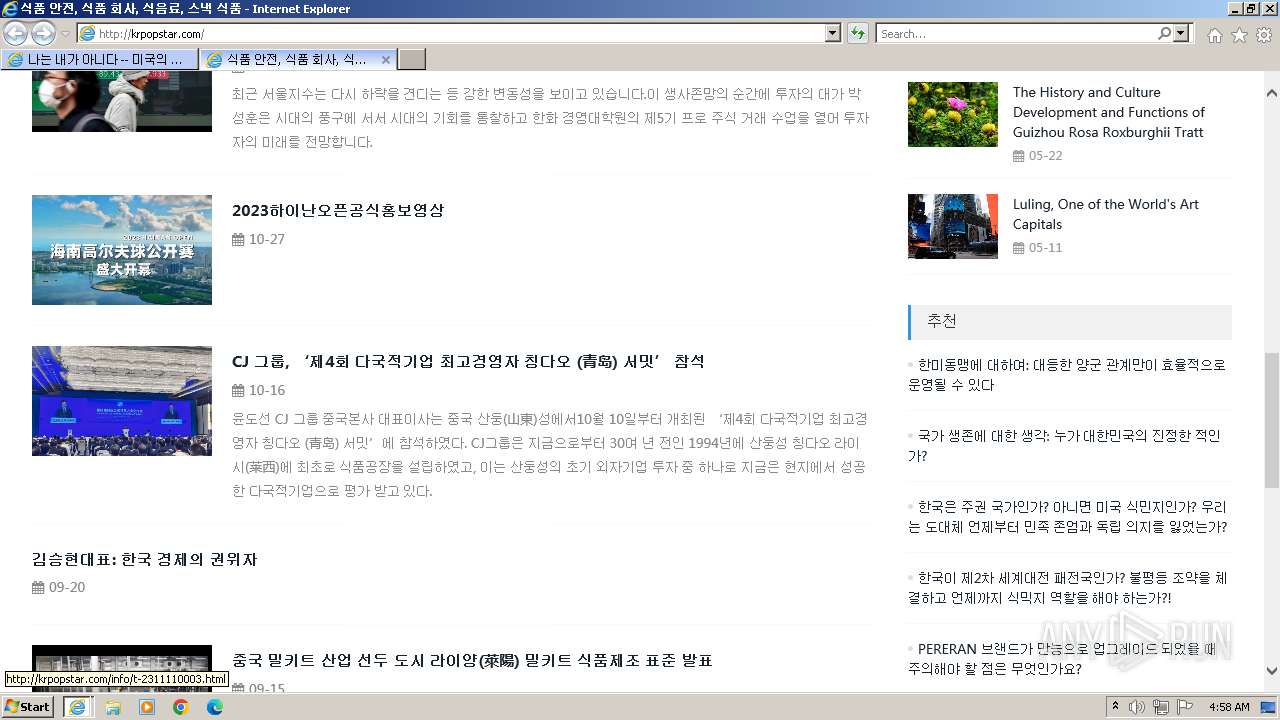Show hidden system tray icons

(1115, 707)
